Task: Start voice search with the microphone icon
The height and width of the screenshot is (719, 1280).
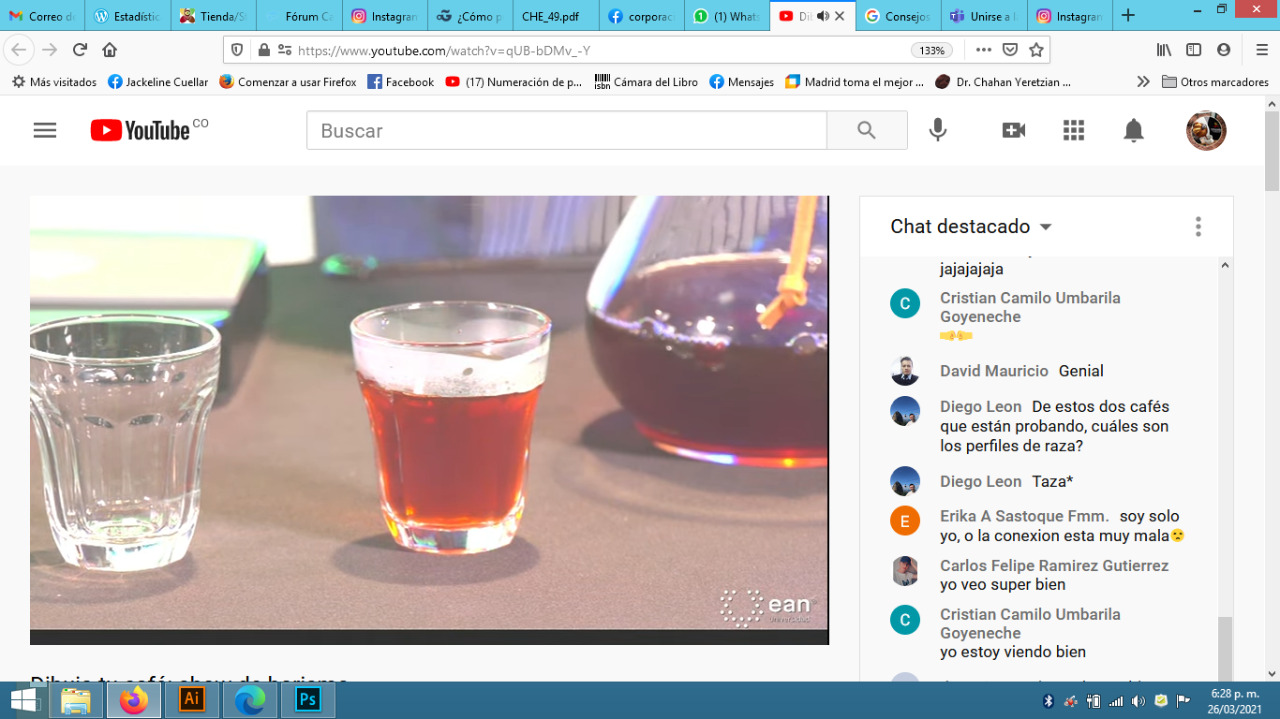Action: coord(937,131)
